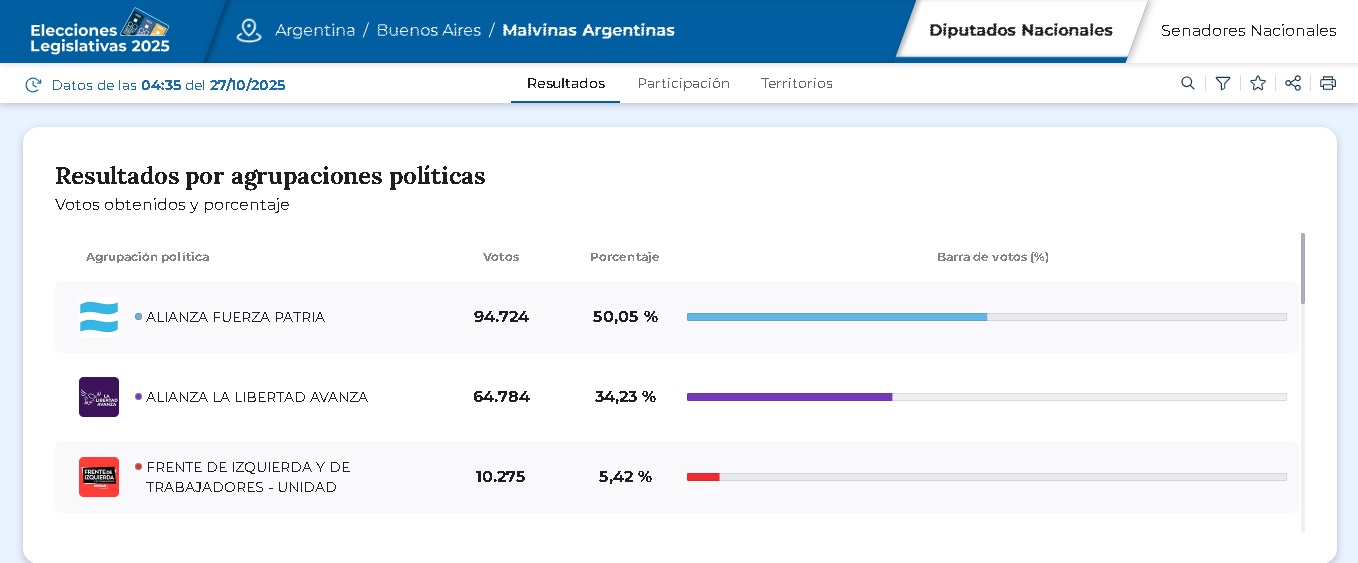Viewport: 1358px width, 563px height.
Task: Click the favorites star icon
Action: click(x=1258, y=84)
